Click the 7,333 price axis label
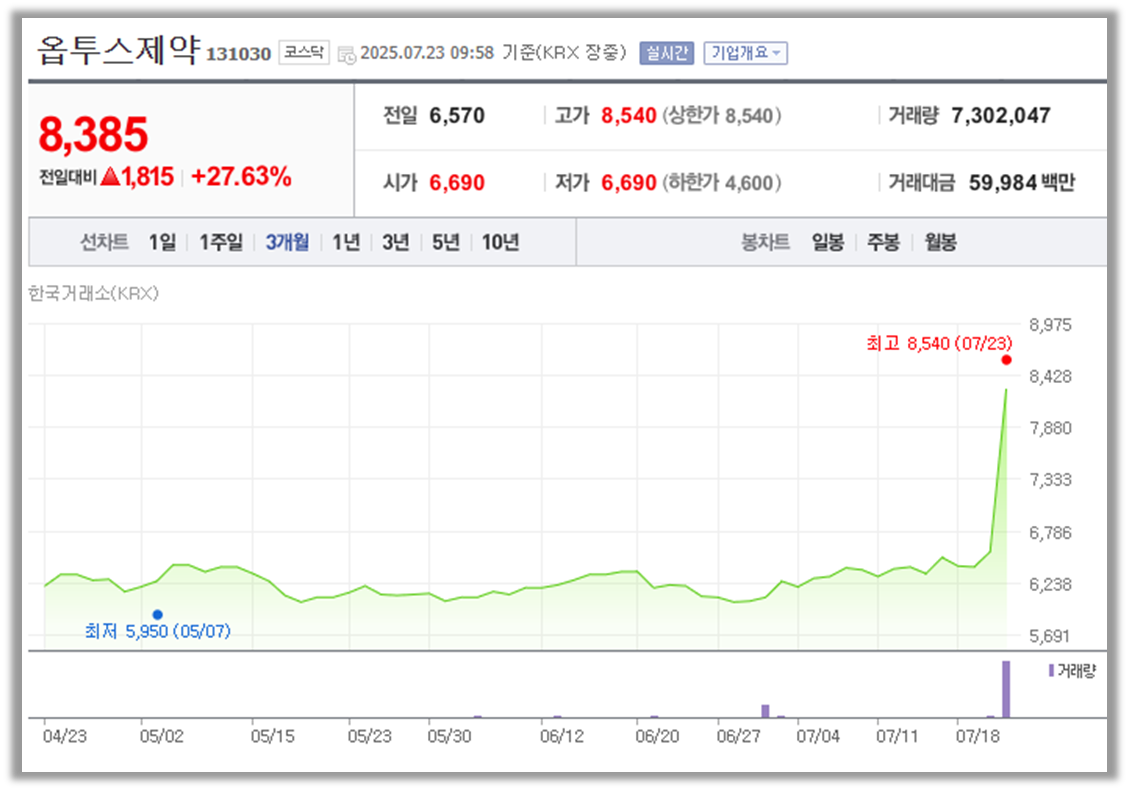The image size is (1129, 790). point(1050,480)
